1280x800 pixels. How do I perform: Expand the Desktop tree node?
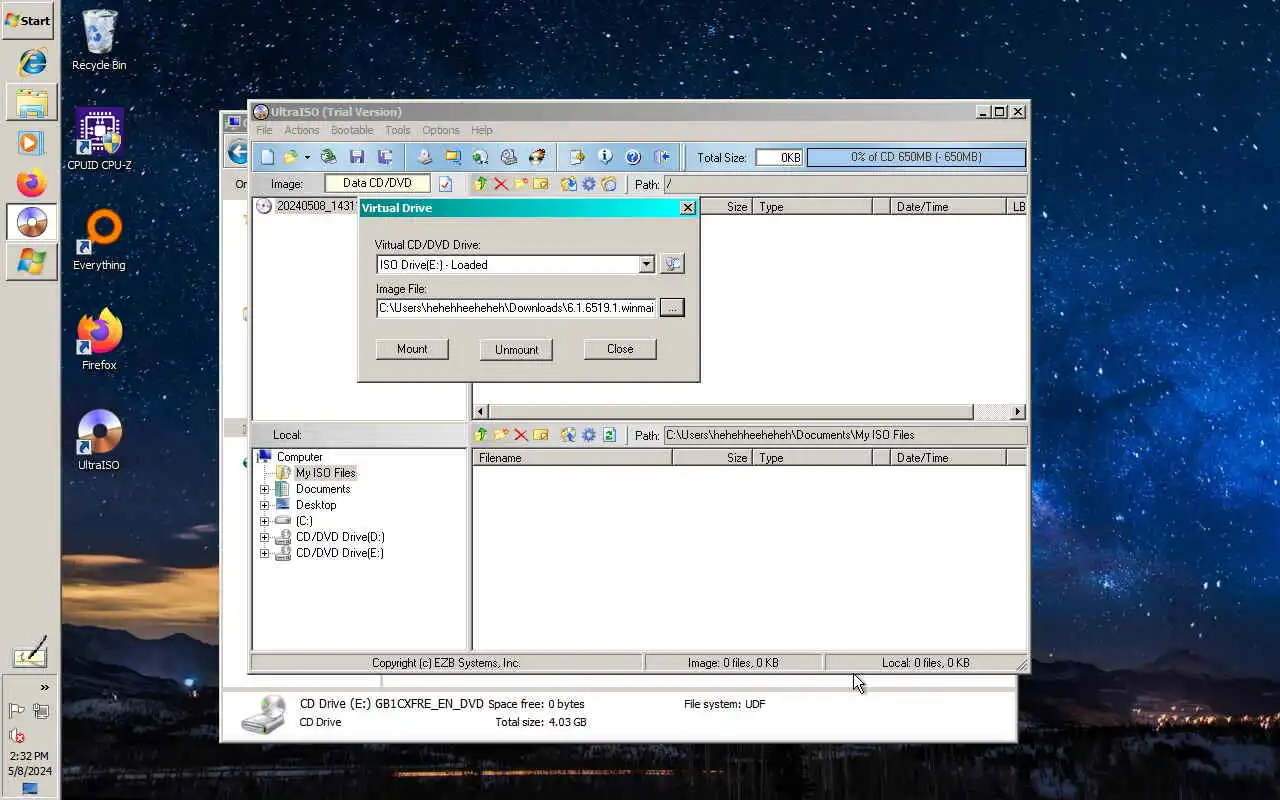pyautogui.click(x=265, y=505)
